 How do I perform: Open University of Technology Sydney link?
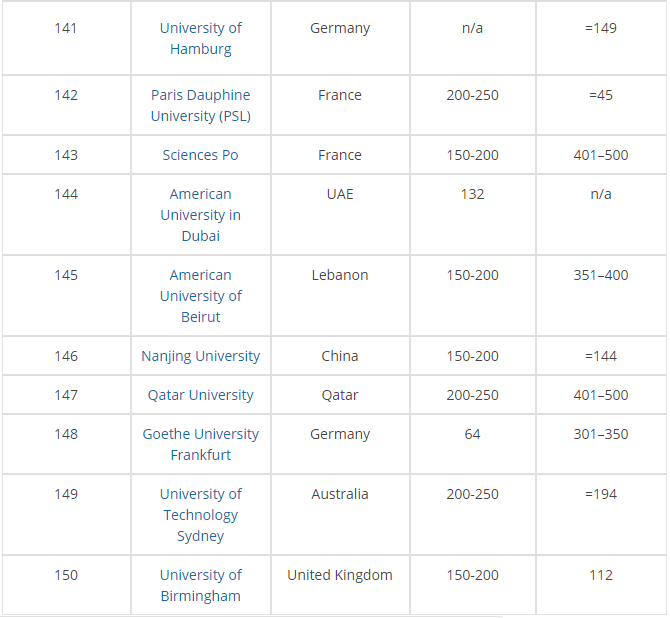coord(200,515)
